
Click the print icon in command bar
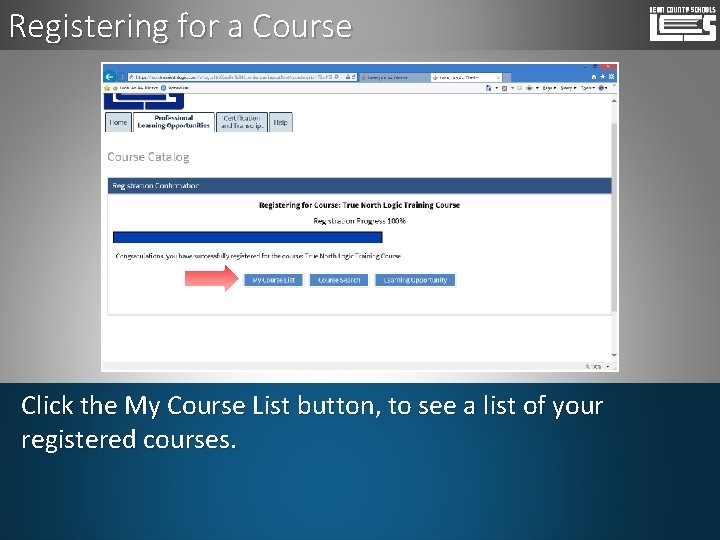pos(529,88)
